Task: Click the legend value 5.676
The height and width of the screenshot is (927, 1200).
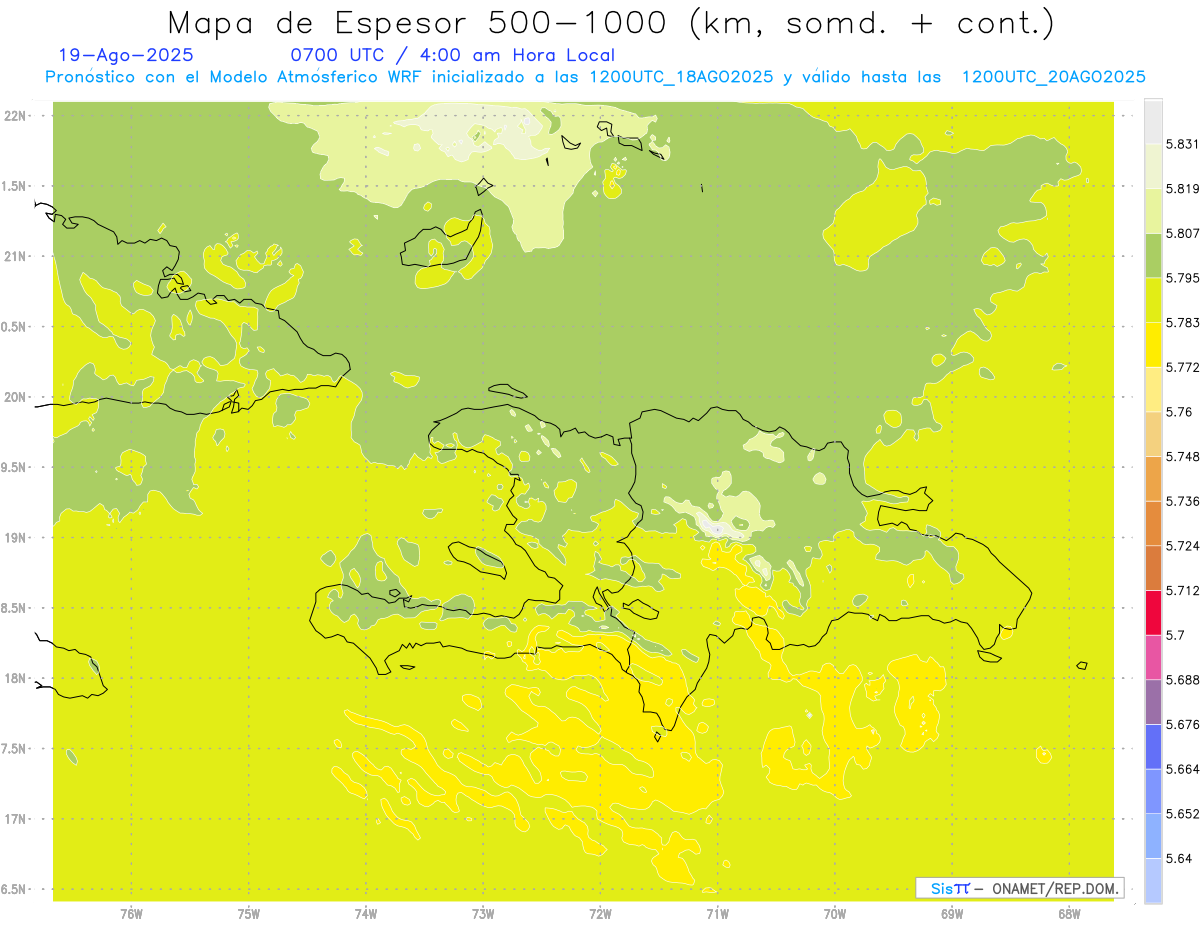Action: pyautogui.click(x=1183, y=724)
